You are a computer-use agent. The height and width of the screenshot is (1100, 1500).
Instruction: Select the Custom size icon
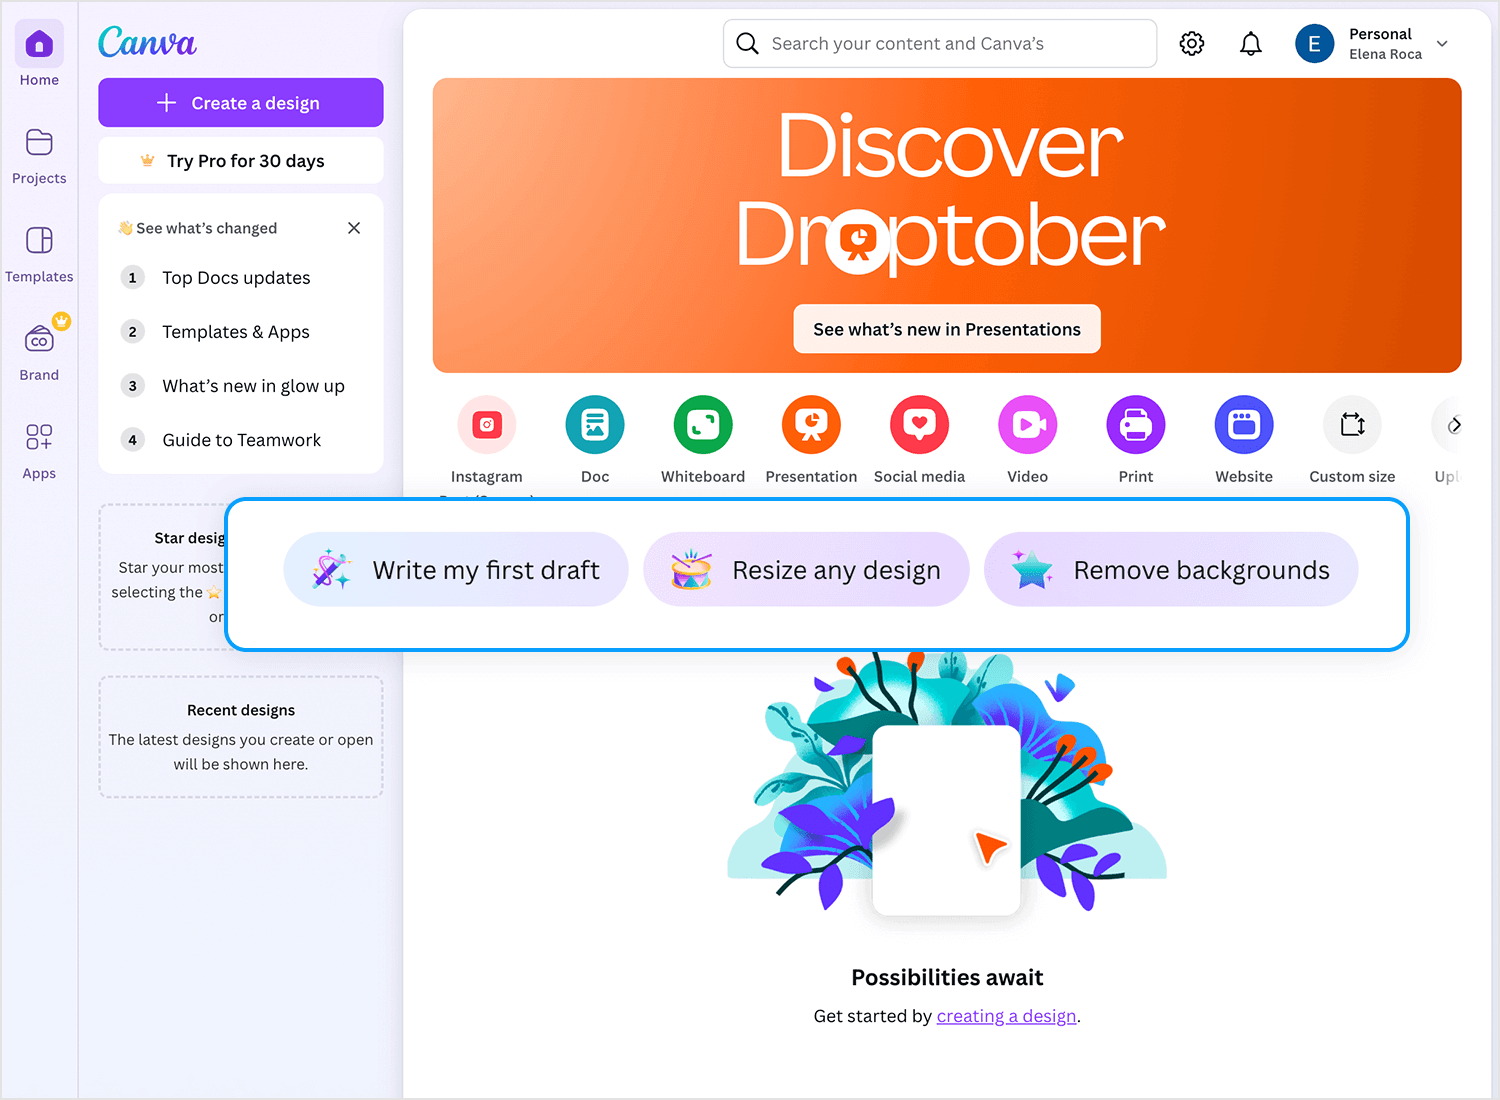[x=1352, y=425]
